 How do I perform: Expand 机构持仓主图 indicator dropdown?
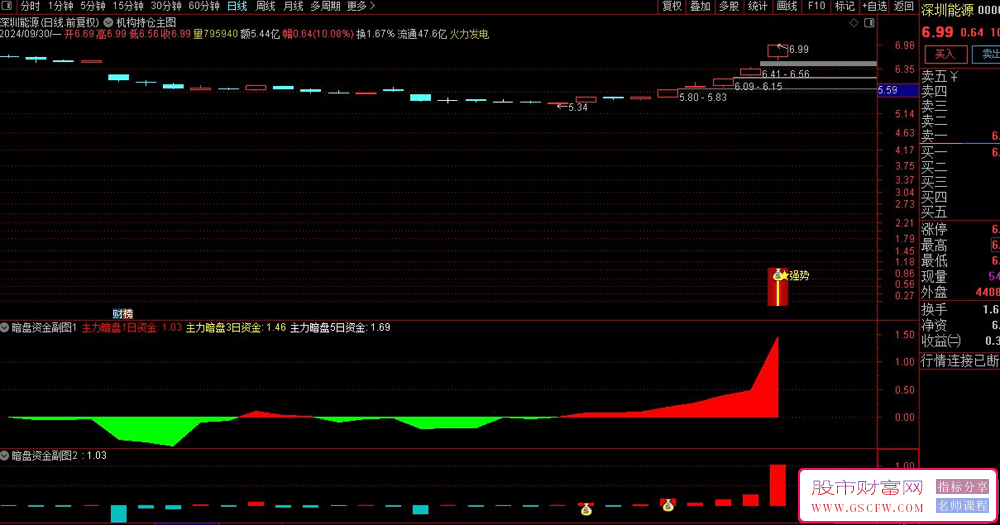point(108,22)
